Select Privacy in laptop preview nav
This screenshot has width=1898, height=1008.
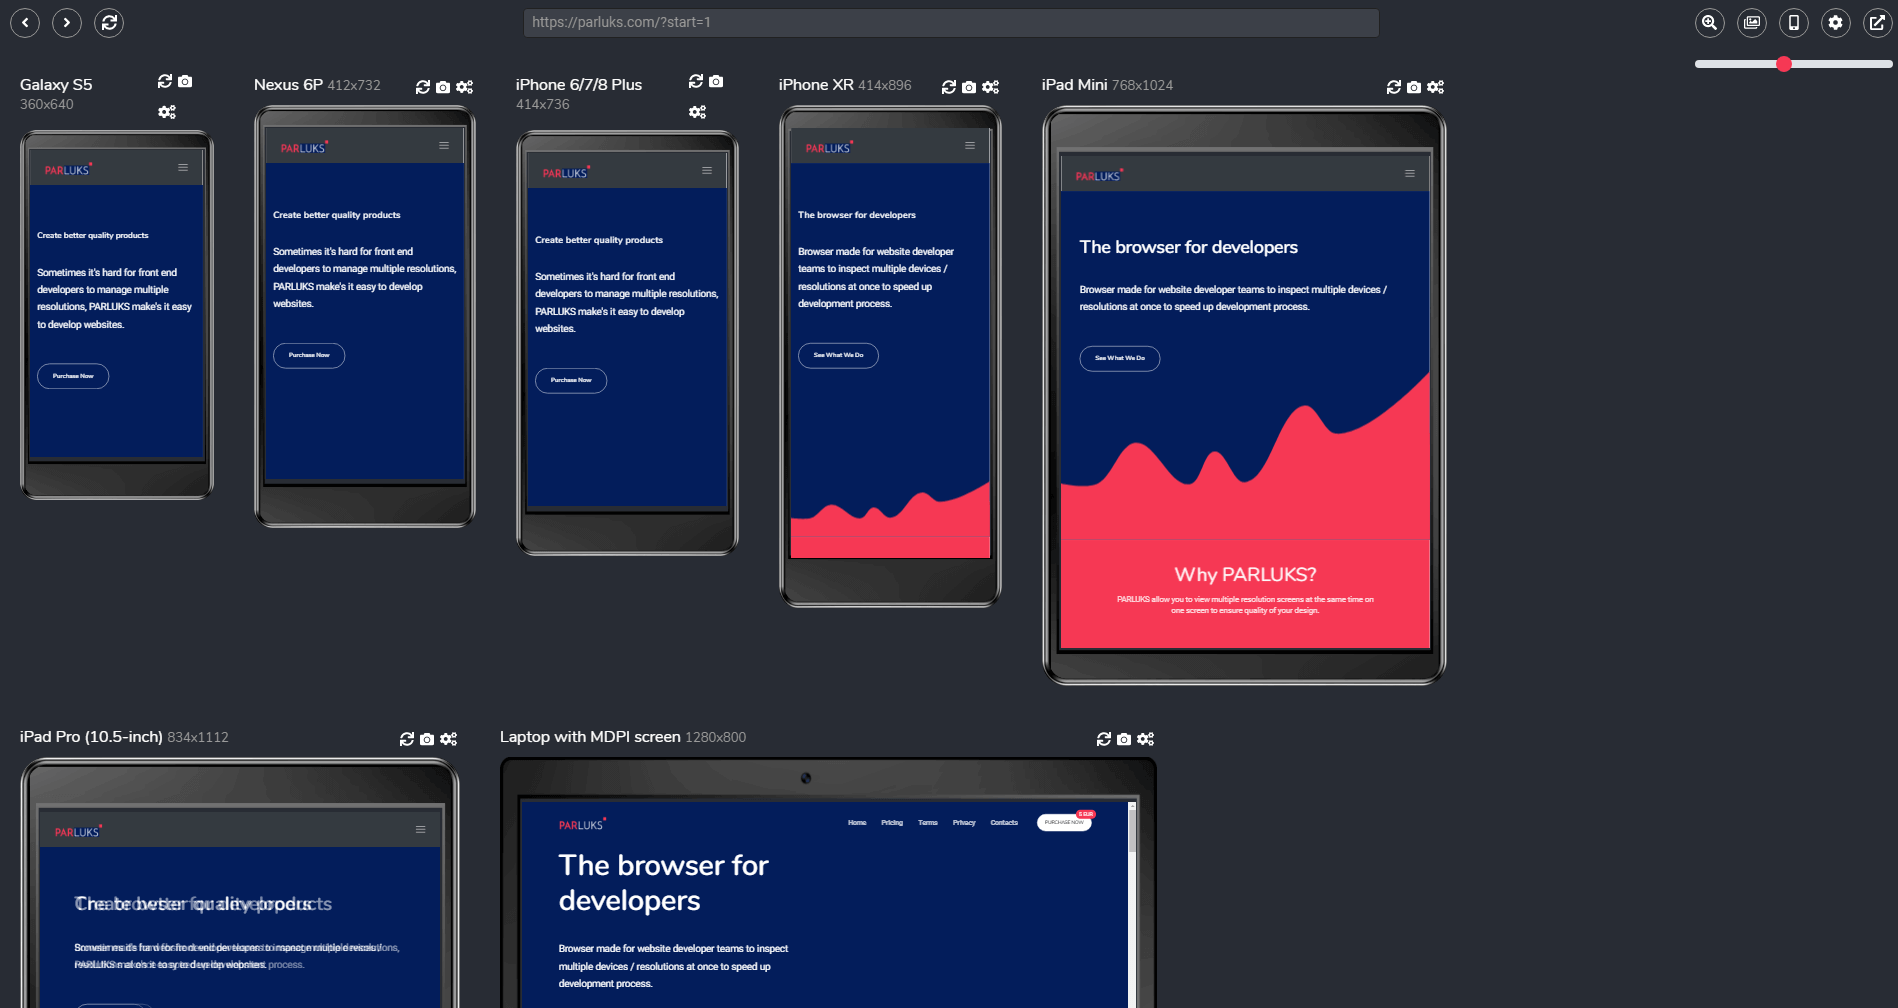click(964, 823)
